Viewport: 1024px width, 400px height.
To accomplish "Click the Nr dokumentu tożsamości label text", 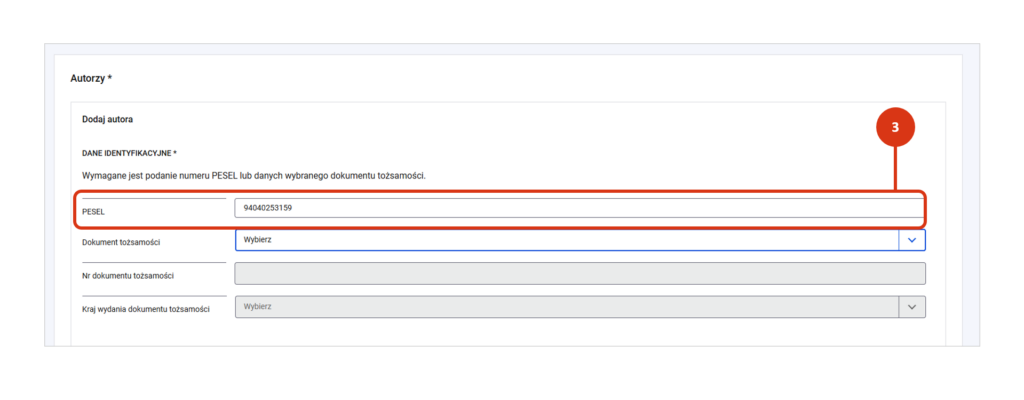I will coord(128,276).
